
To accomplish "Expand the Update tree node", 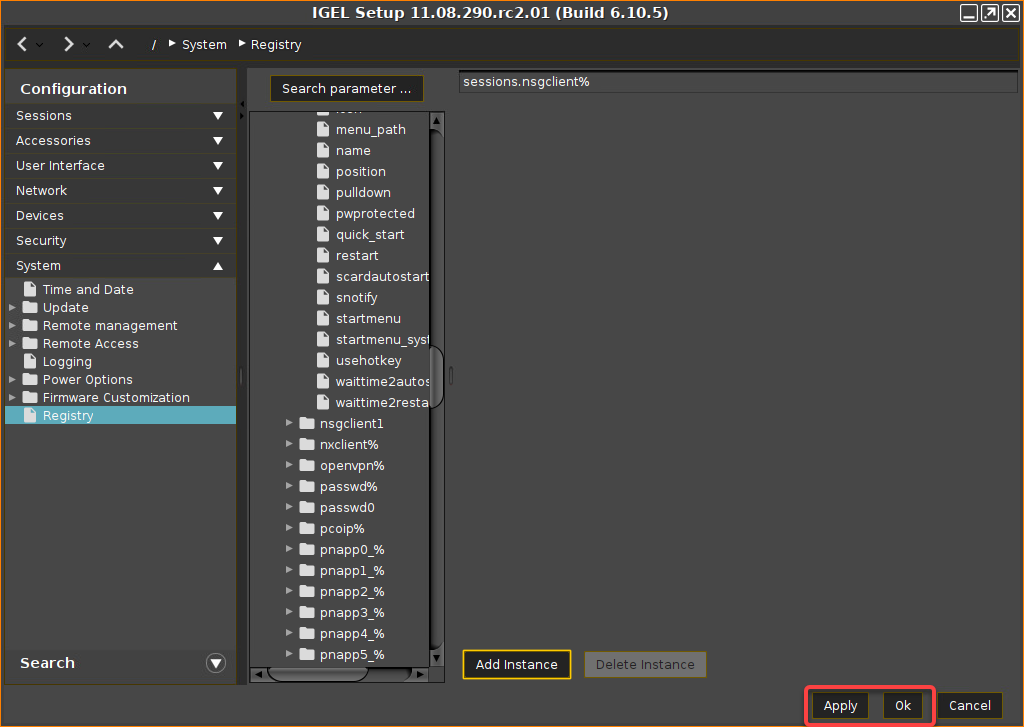I will click(x=12, y=308).
